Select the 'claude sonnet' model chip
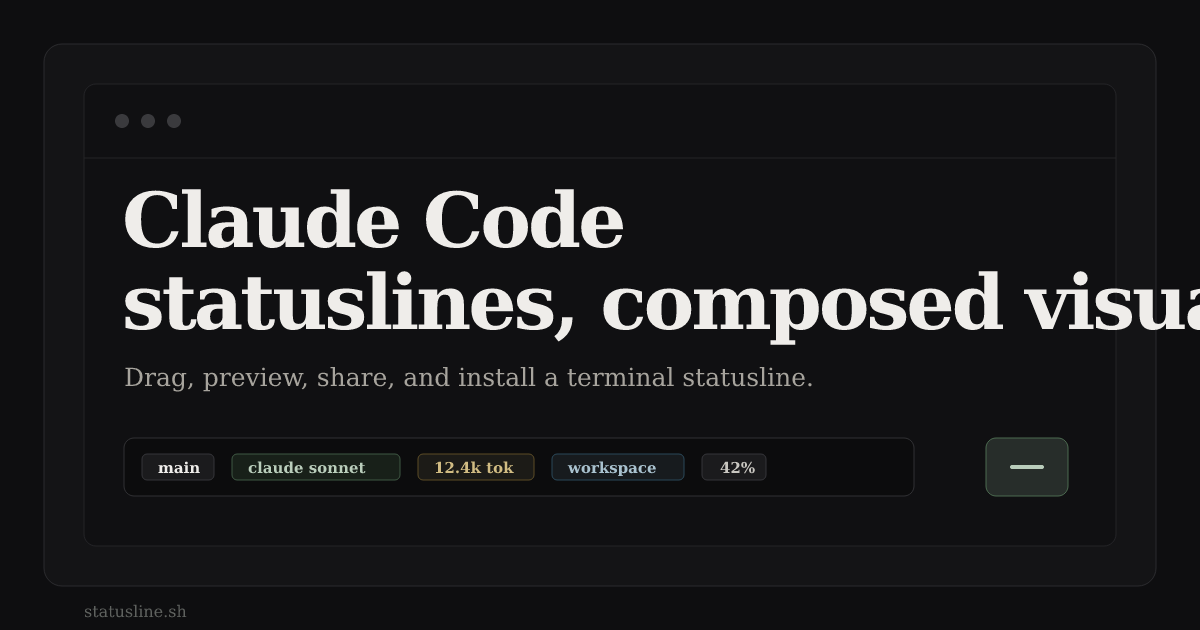This screenshot has width=1200, height=630. [x=316, y=467]
